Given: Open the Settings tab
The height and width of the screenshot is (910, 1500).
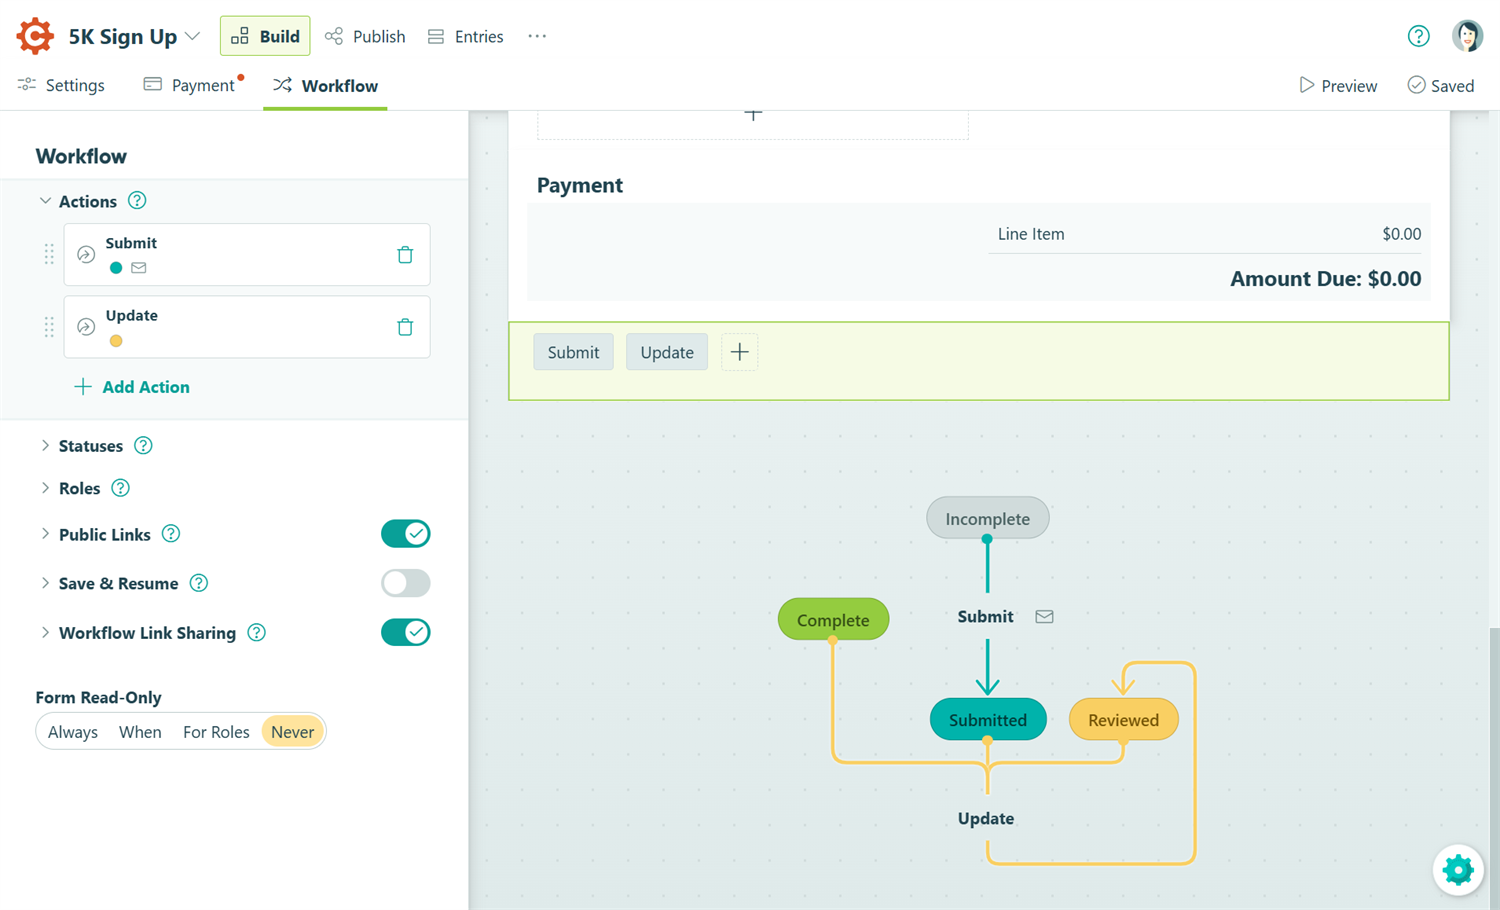Looking at the screenshot, I should pos(61,85).
